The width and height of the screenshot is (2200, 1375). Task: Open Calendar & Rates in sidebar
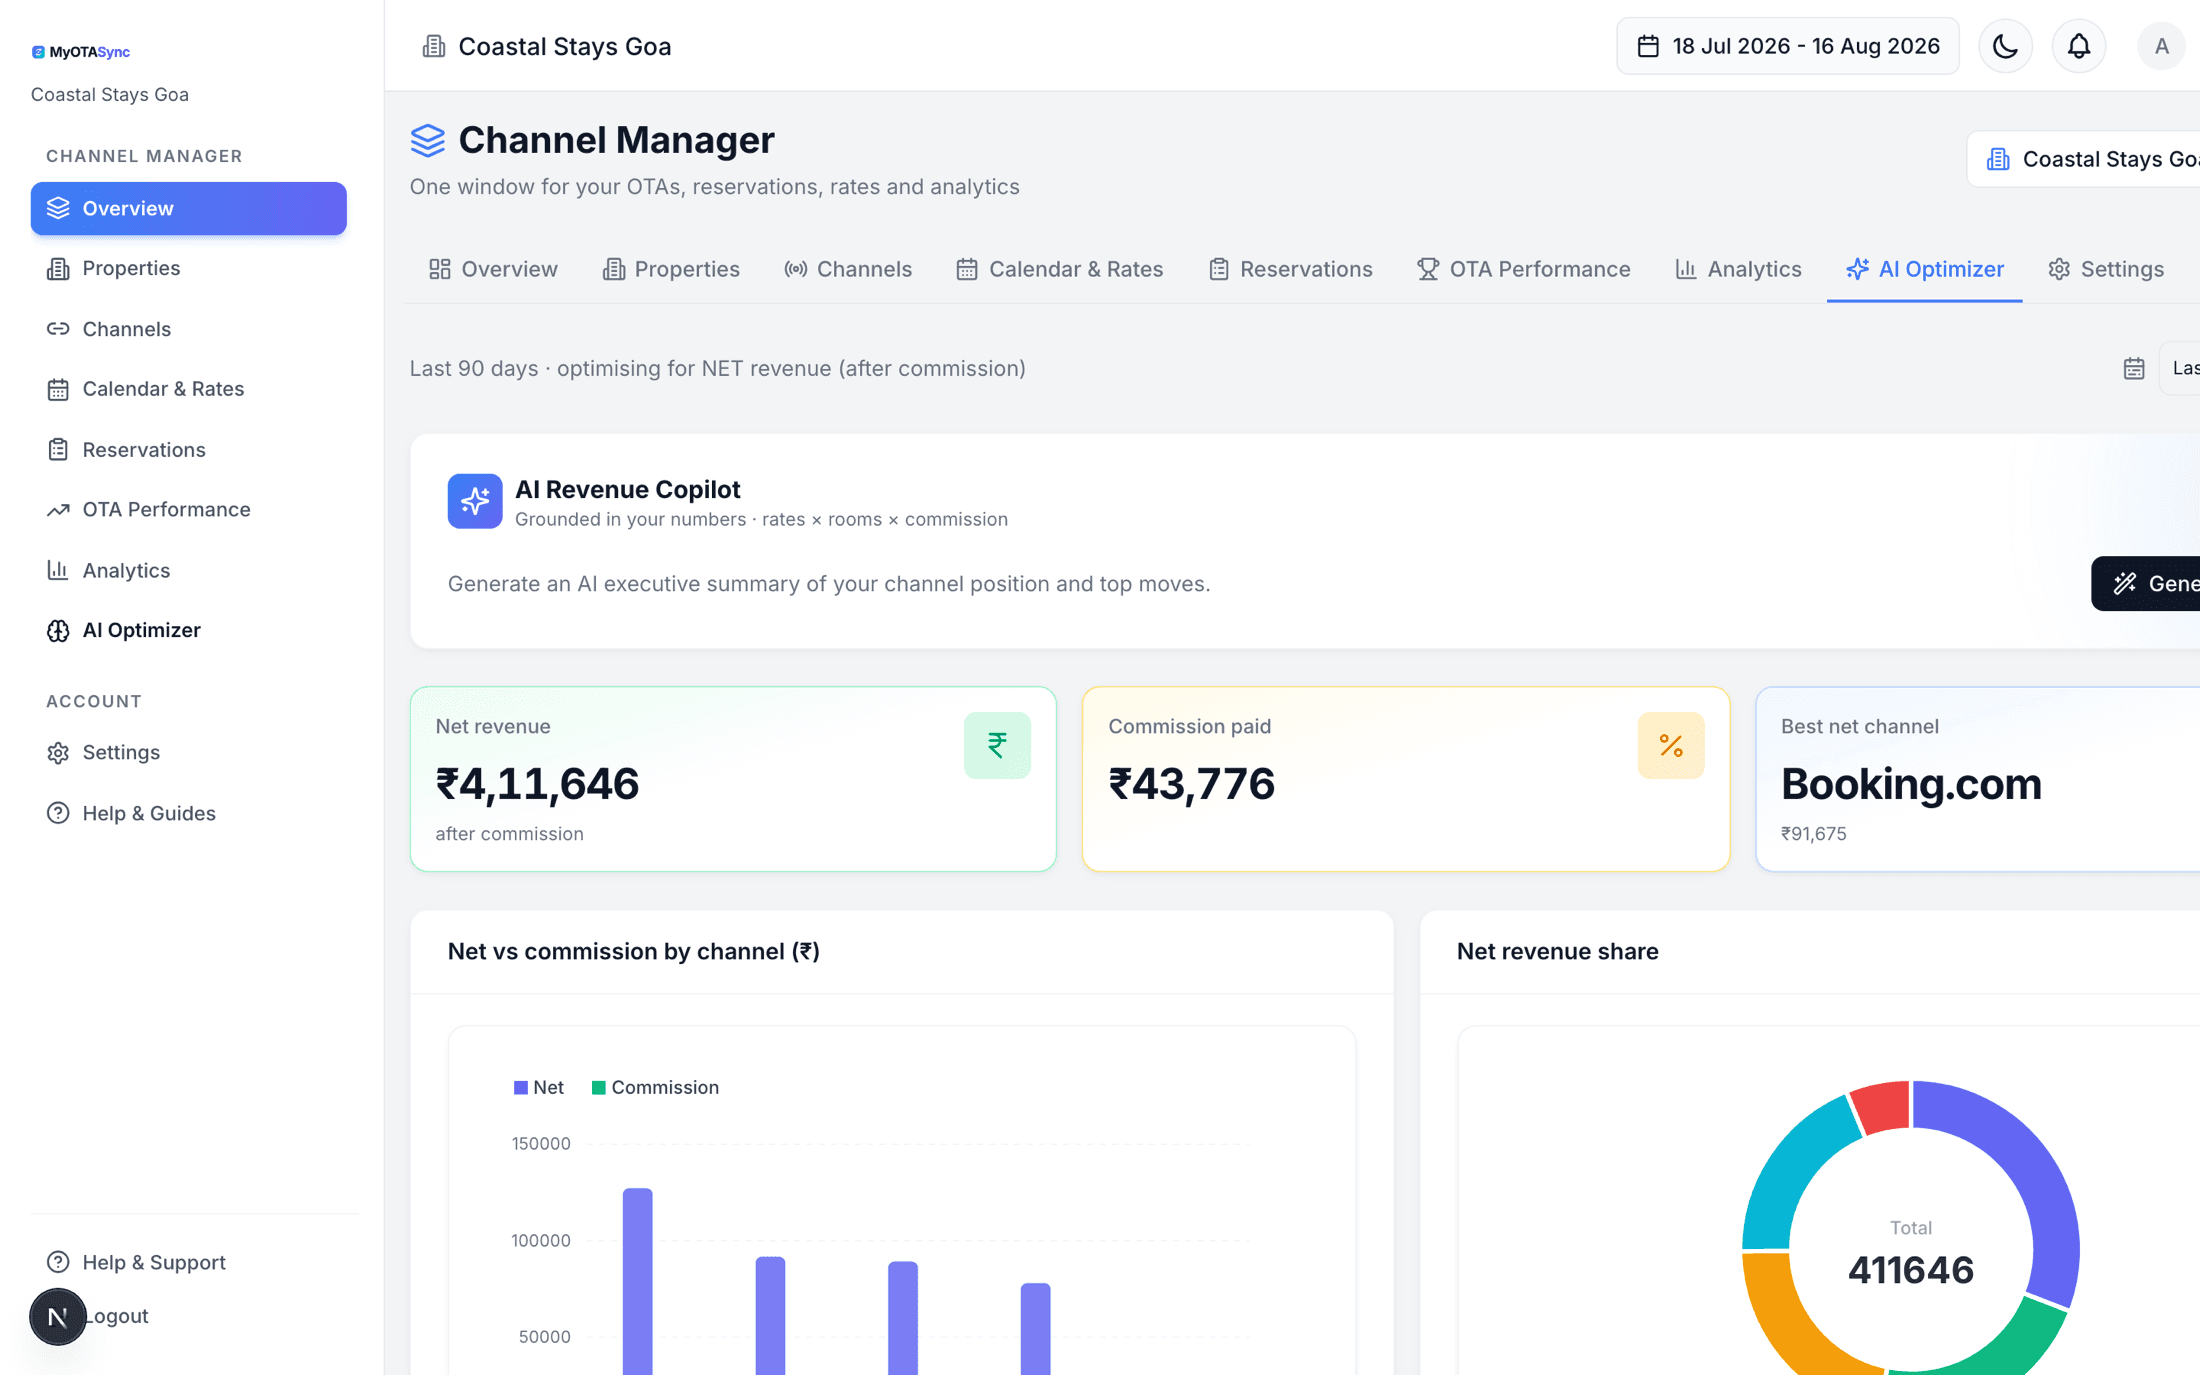(189, 389)
